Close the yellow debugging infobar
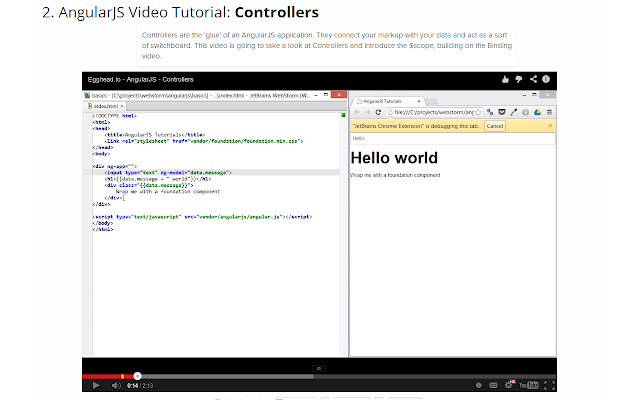640x400 pixels. point(549,126)
